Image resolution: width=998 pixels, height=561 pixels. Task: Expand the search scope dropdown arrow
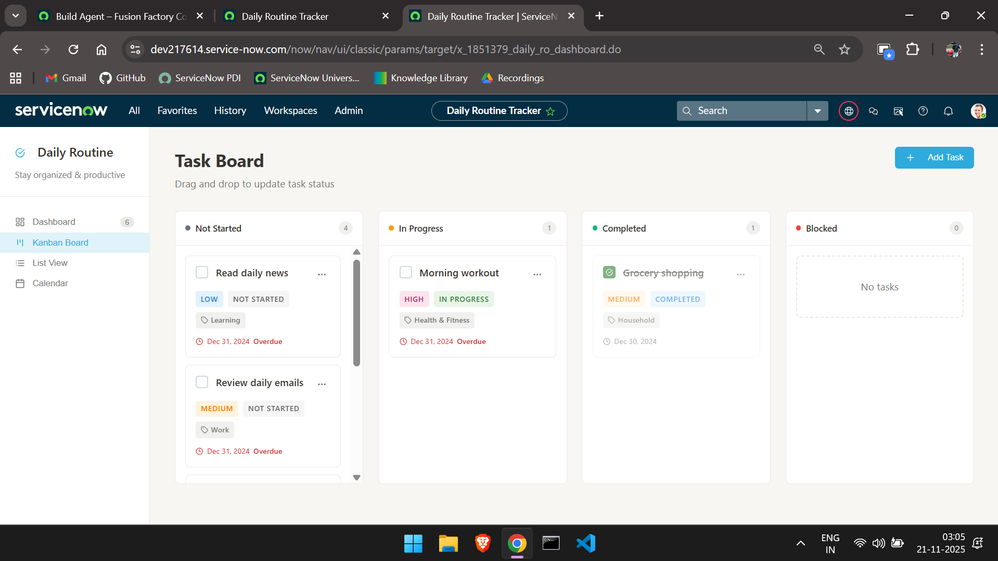click(817, 111)
